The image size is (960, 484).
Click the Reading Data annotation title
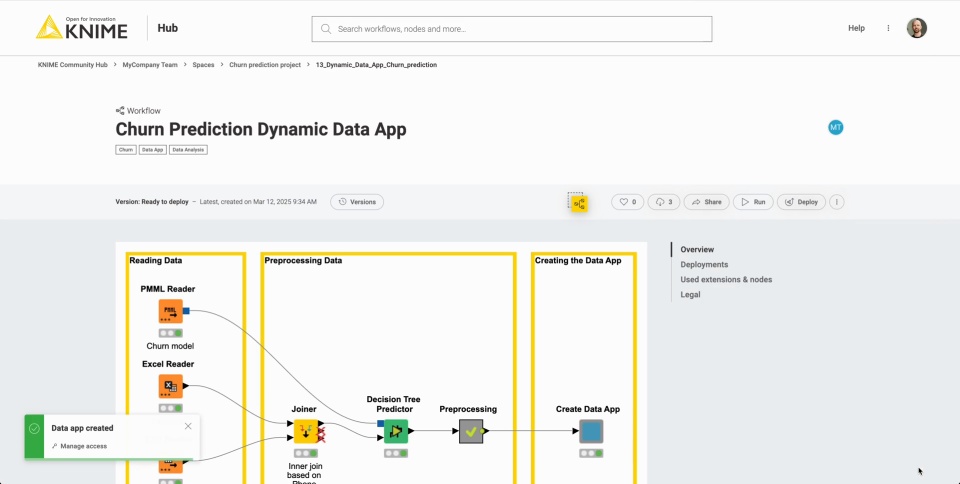[x=156, y=261]
